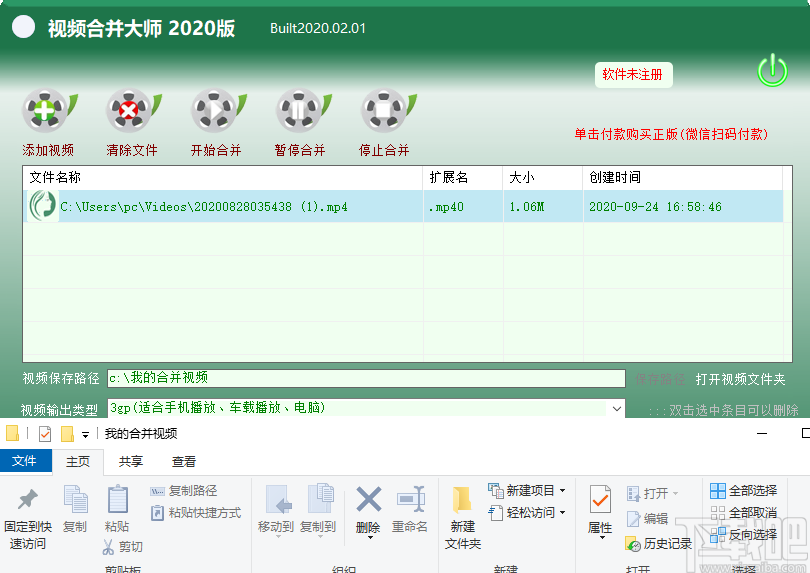Click 反向选择 invert selection

tap(744, 535)
